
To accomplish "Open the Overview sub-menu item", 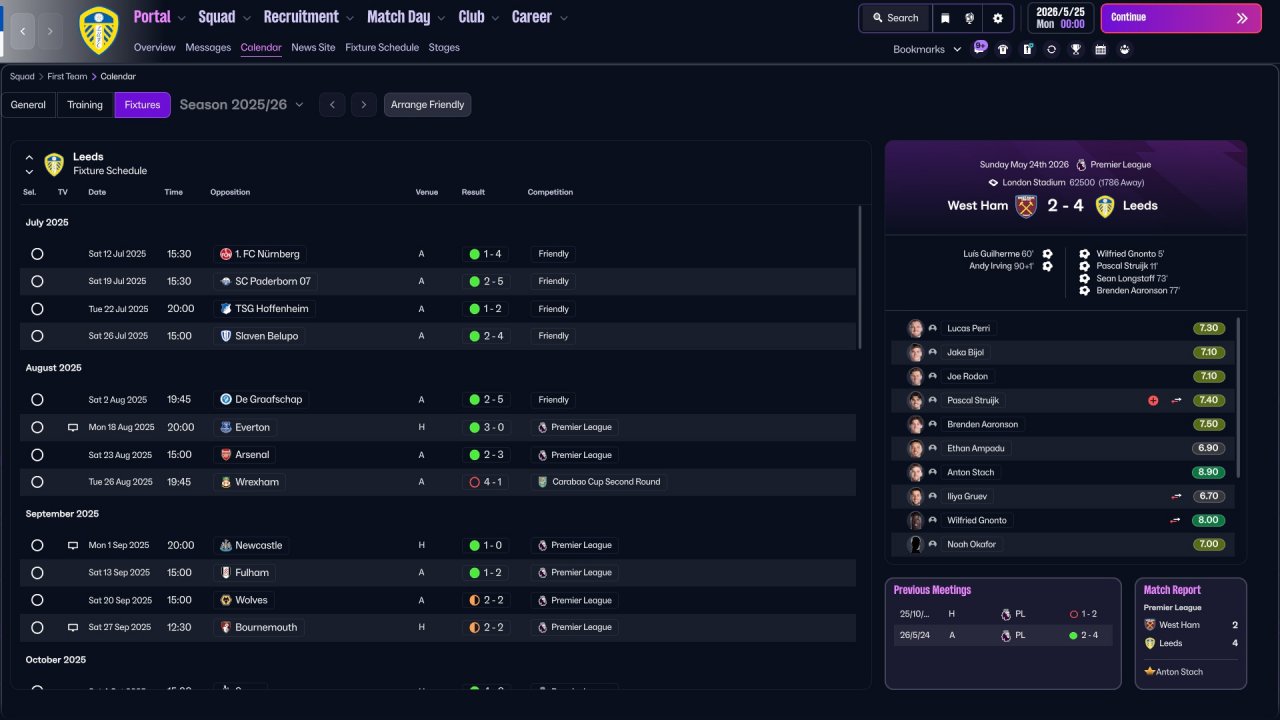I will (154, 47).
